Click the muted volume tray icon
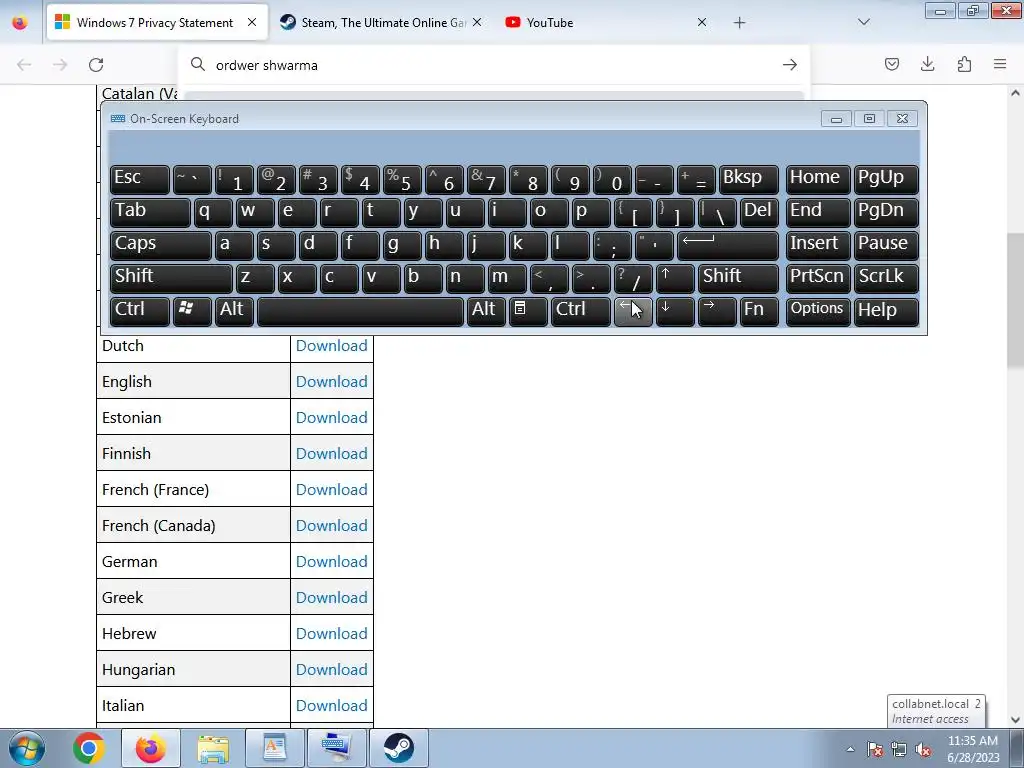The height and width of the screenshot is (768, 1024). [923, 750]
